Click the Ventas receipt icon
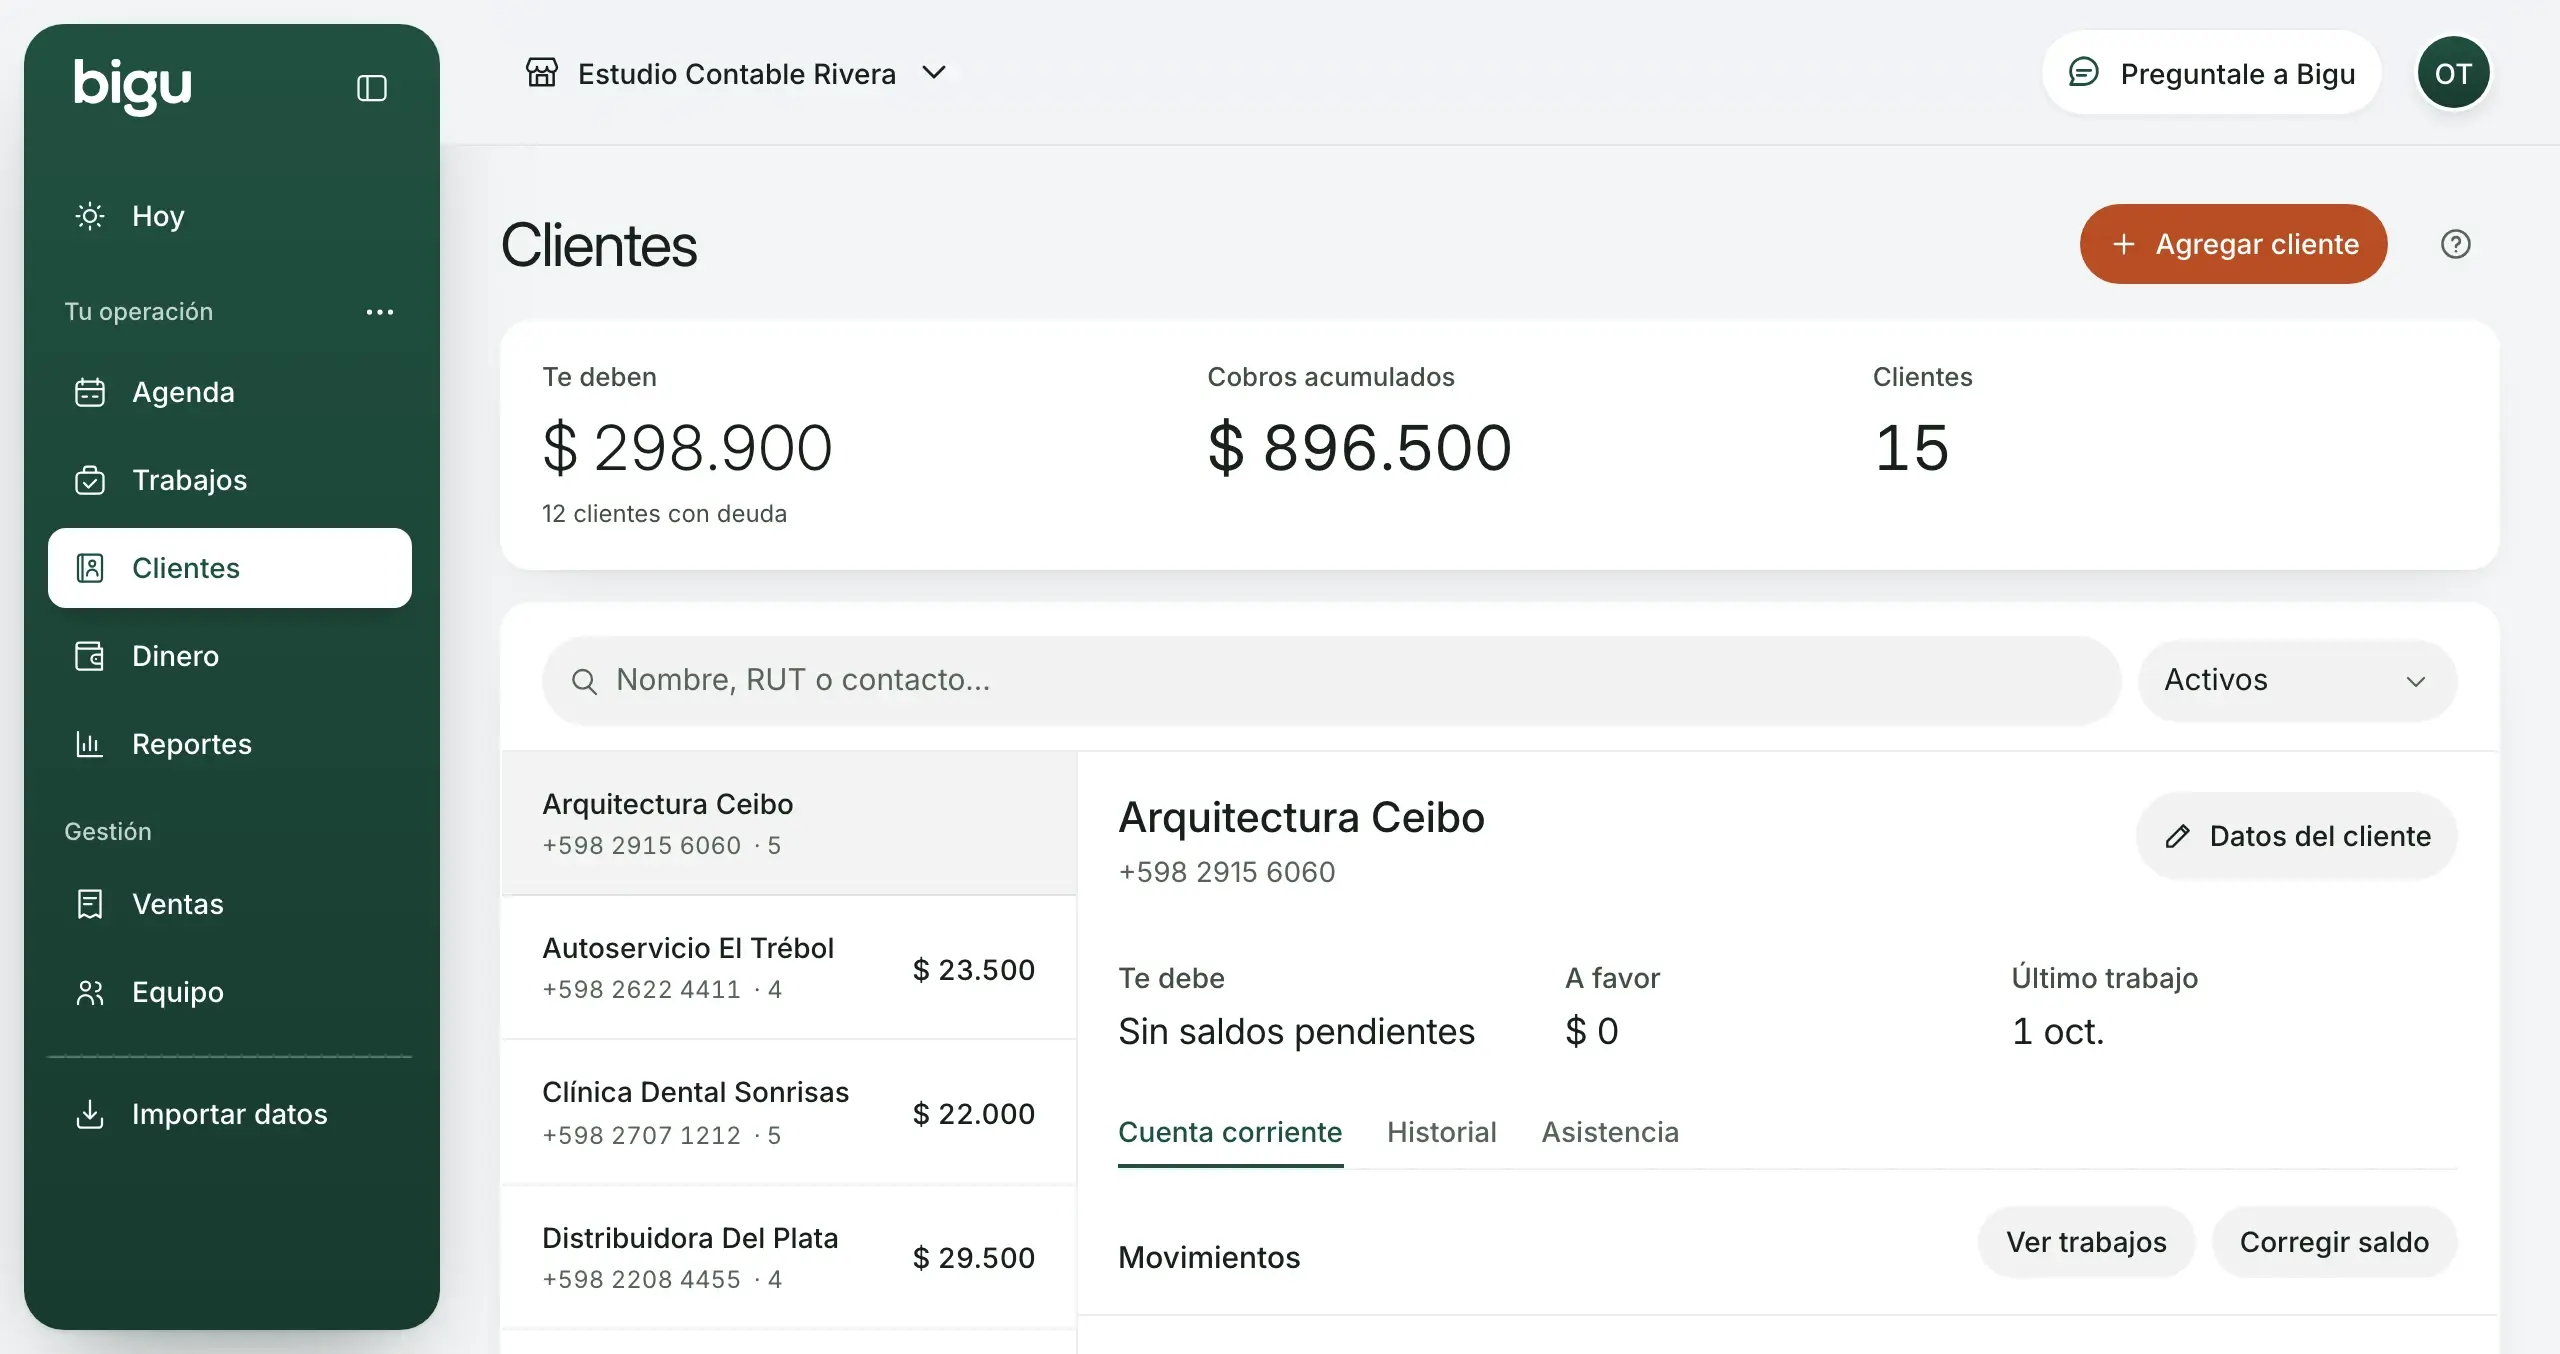The width and height of the screenshot is (2560, 1354). coord(90,904)
